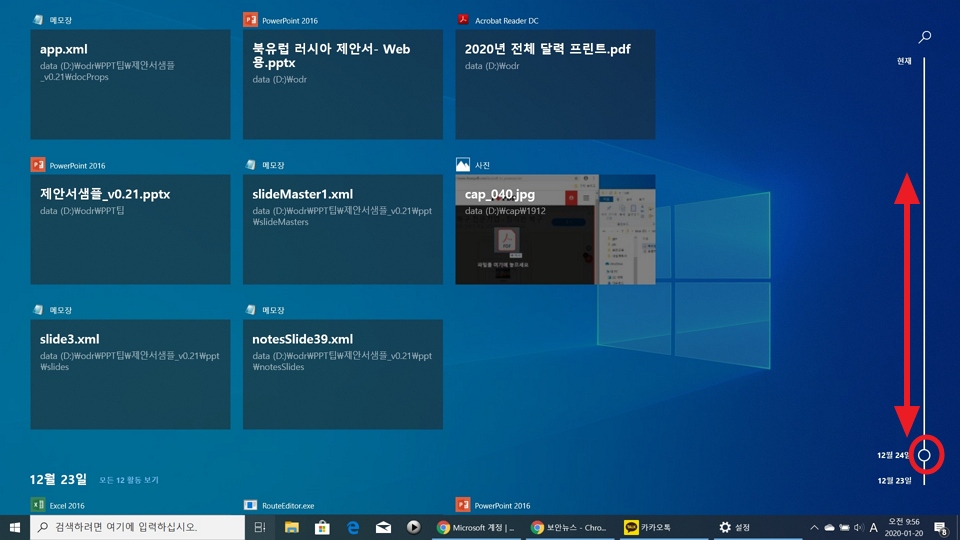
Task: Open slide3.xml activity card
Action: pyautogui.click(x=130, y=374)
